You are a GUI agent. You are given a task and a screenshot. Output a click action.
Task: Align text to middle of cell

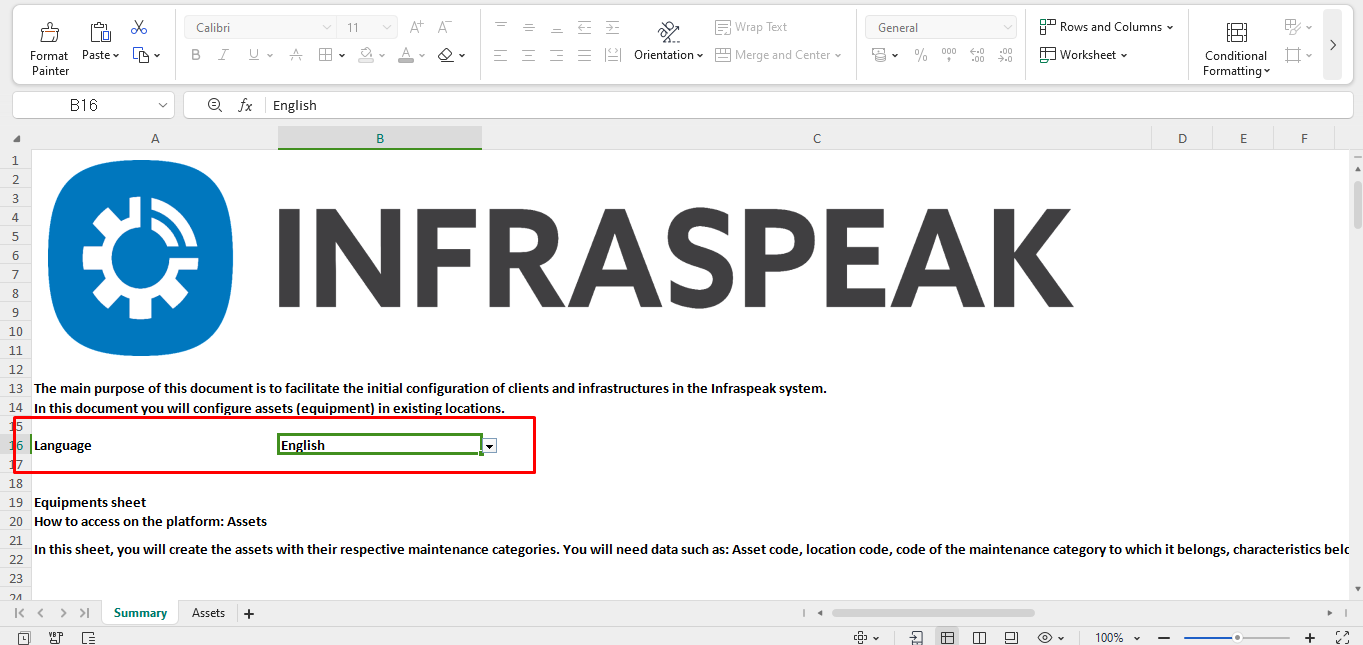click(x=529, y=27)
